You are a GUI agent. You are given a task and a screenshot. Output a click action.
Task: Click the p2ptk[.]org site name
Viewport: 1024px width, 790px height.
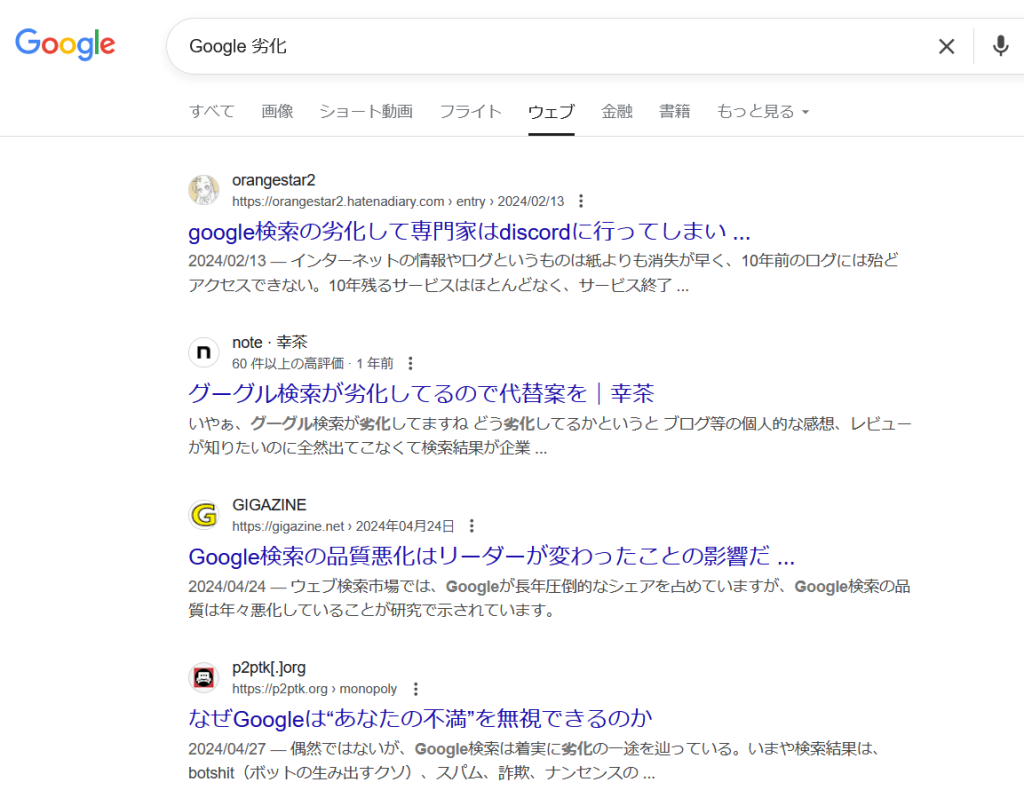click(268, 668)
